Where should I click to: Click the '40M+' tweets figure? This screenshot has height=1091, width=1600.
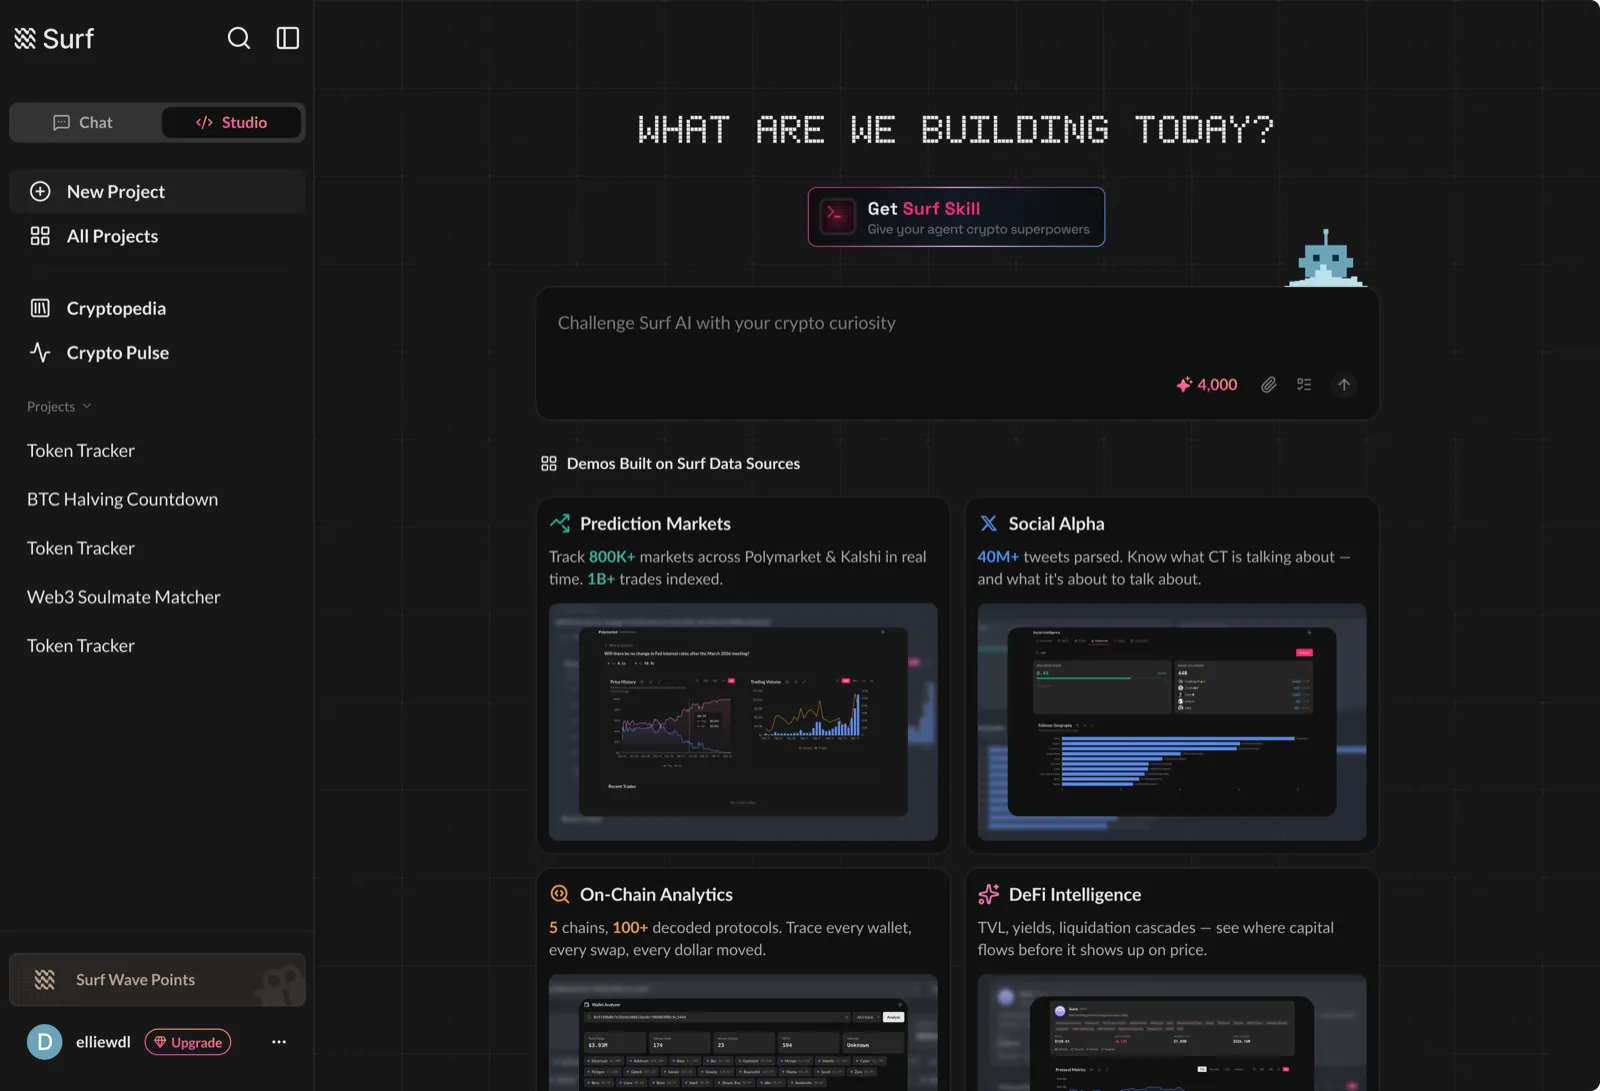[998, 557]
